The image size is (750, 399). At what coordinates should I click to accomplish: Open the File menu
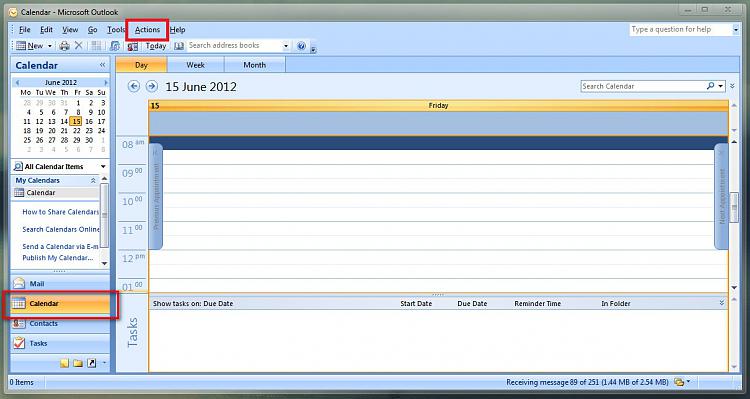tap(25, 30)
